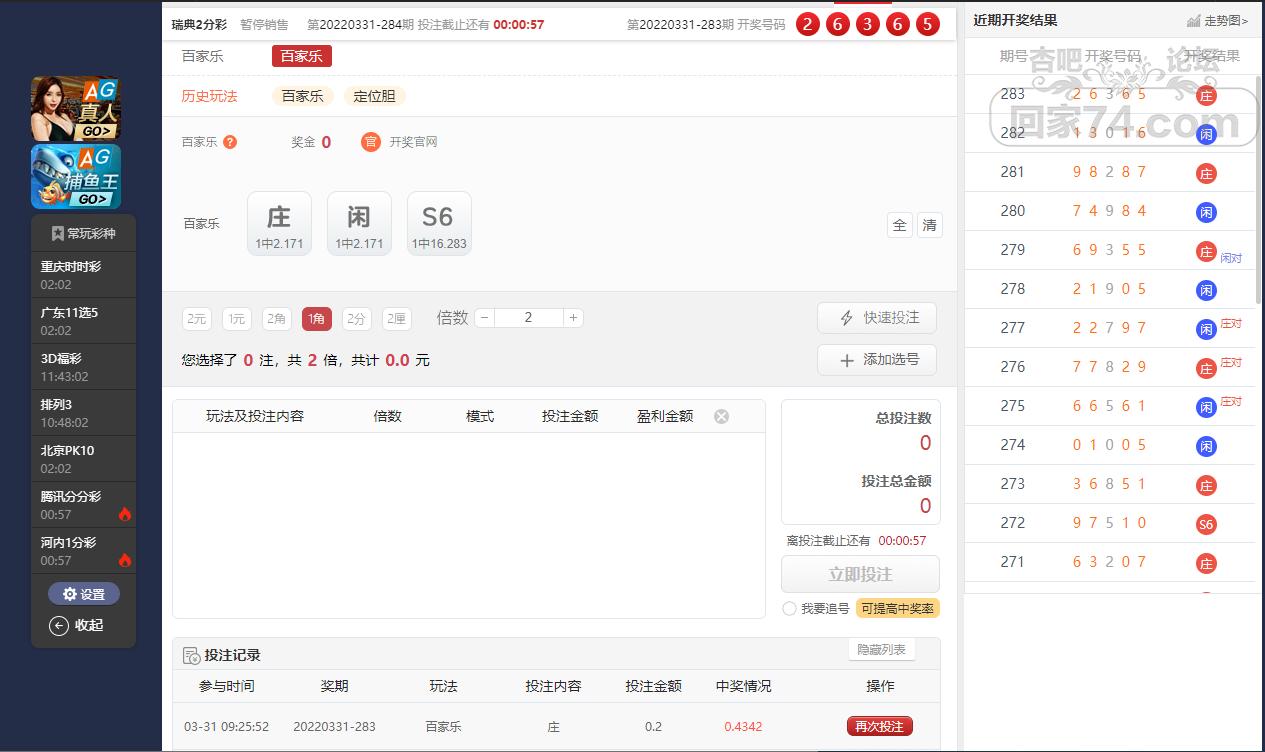Viewport: 1265px width, 752px height.
Task: Choose 定位胆 in history play methods
Action: [374, 96]
